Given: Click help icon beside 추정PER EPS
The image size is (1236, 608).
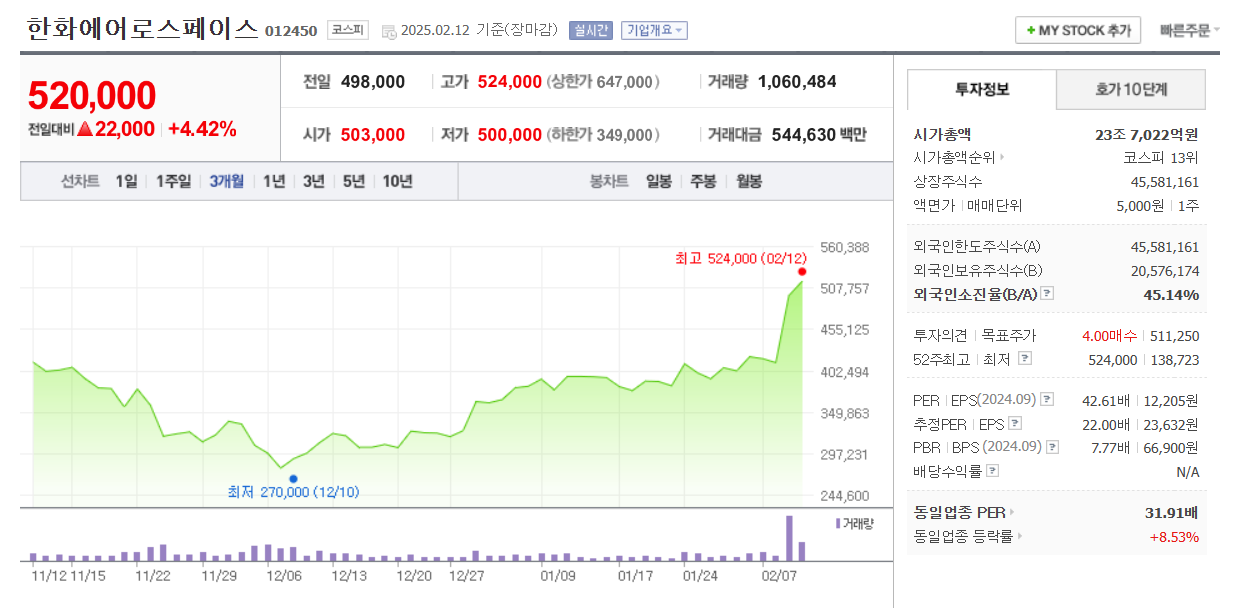Looking at the screenshot, I should (x=1015, y=424).
